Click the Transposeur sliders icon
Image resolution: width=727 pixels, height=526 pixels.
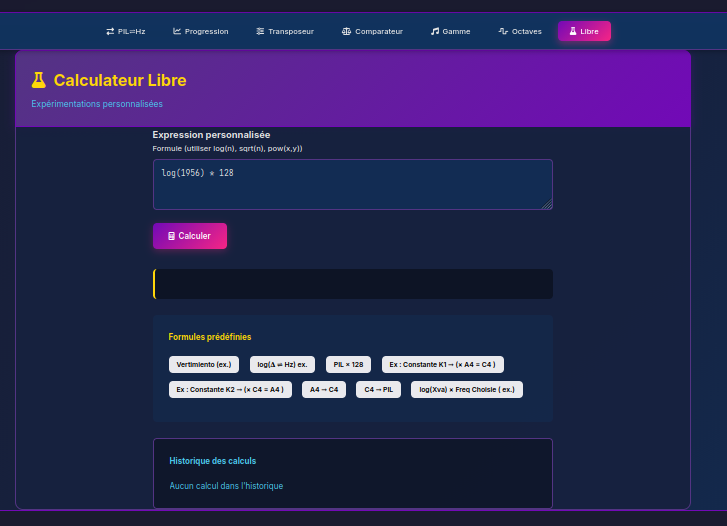tap(260, 31)
